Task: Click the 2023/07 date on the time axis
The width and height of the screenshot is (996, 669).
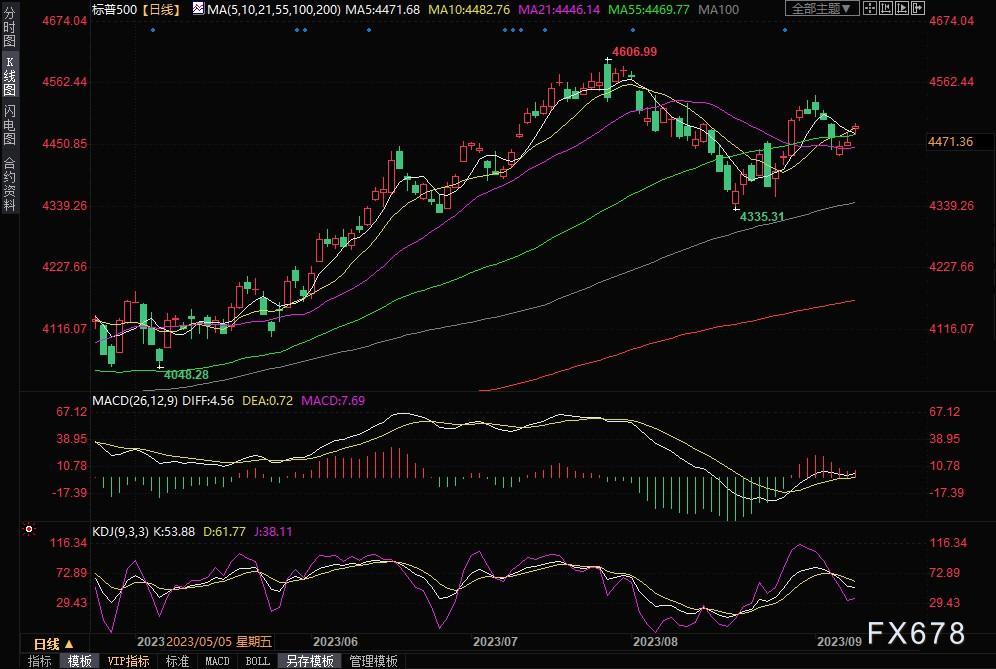Action: [495, 642]
